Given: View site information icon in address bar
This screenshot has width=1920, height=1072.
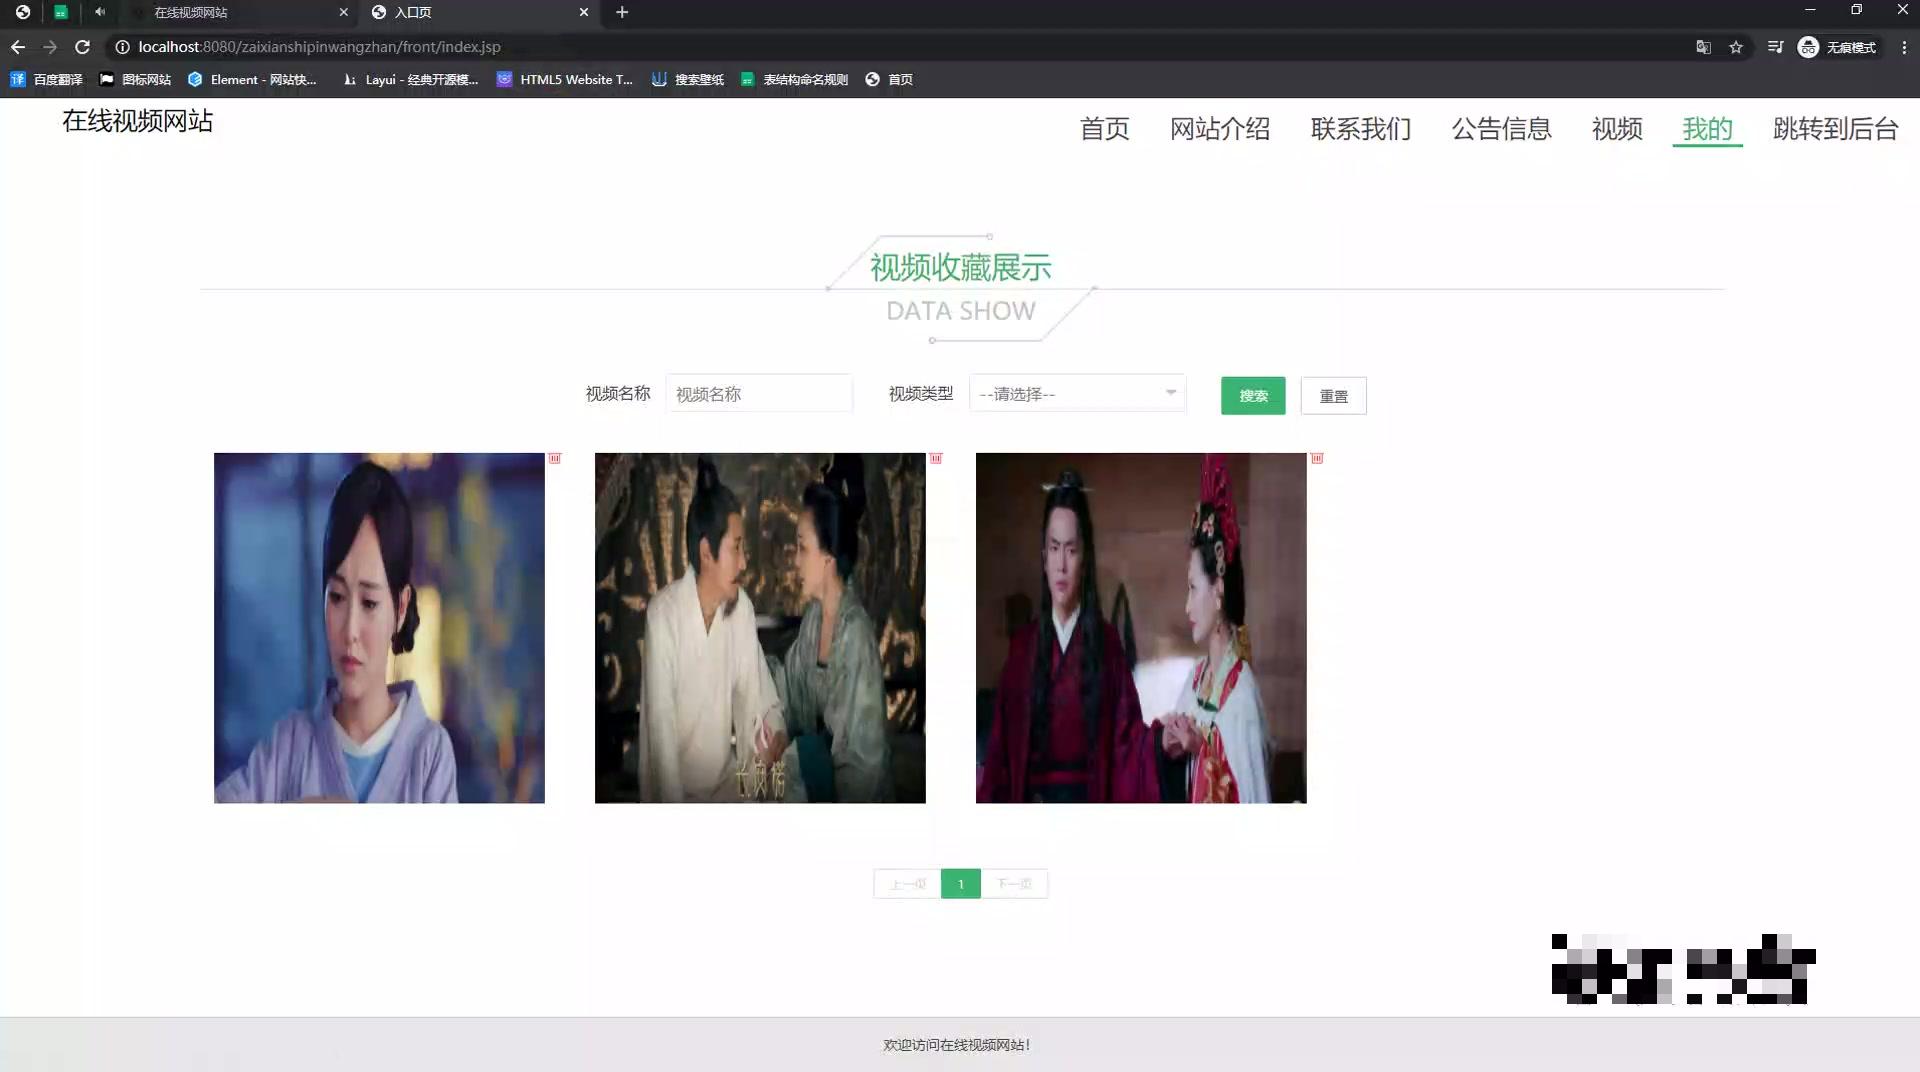Looking at the screenshot, I should tap(122, 47).
